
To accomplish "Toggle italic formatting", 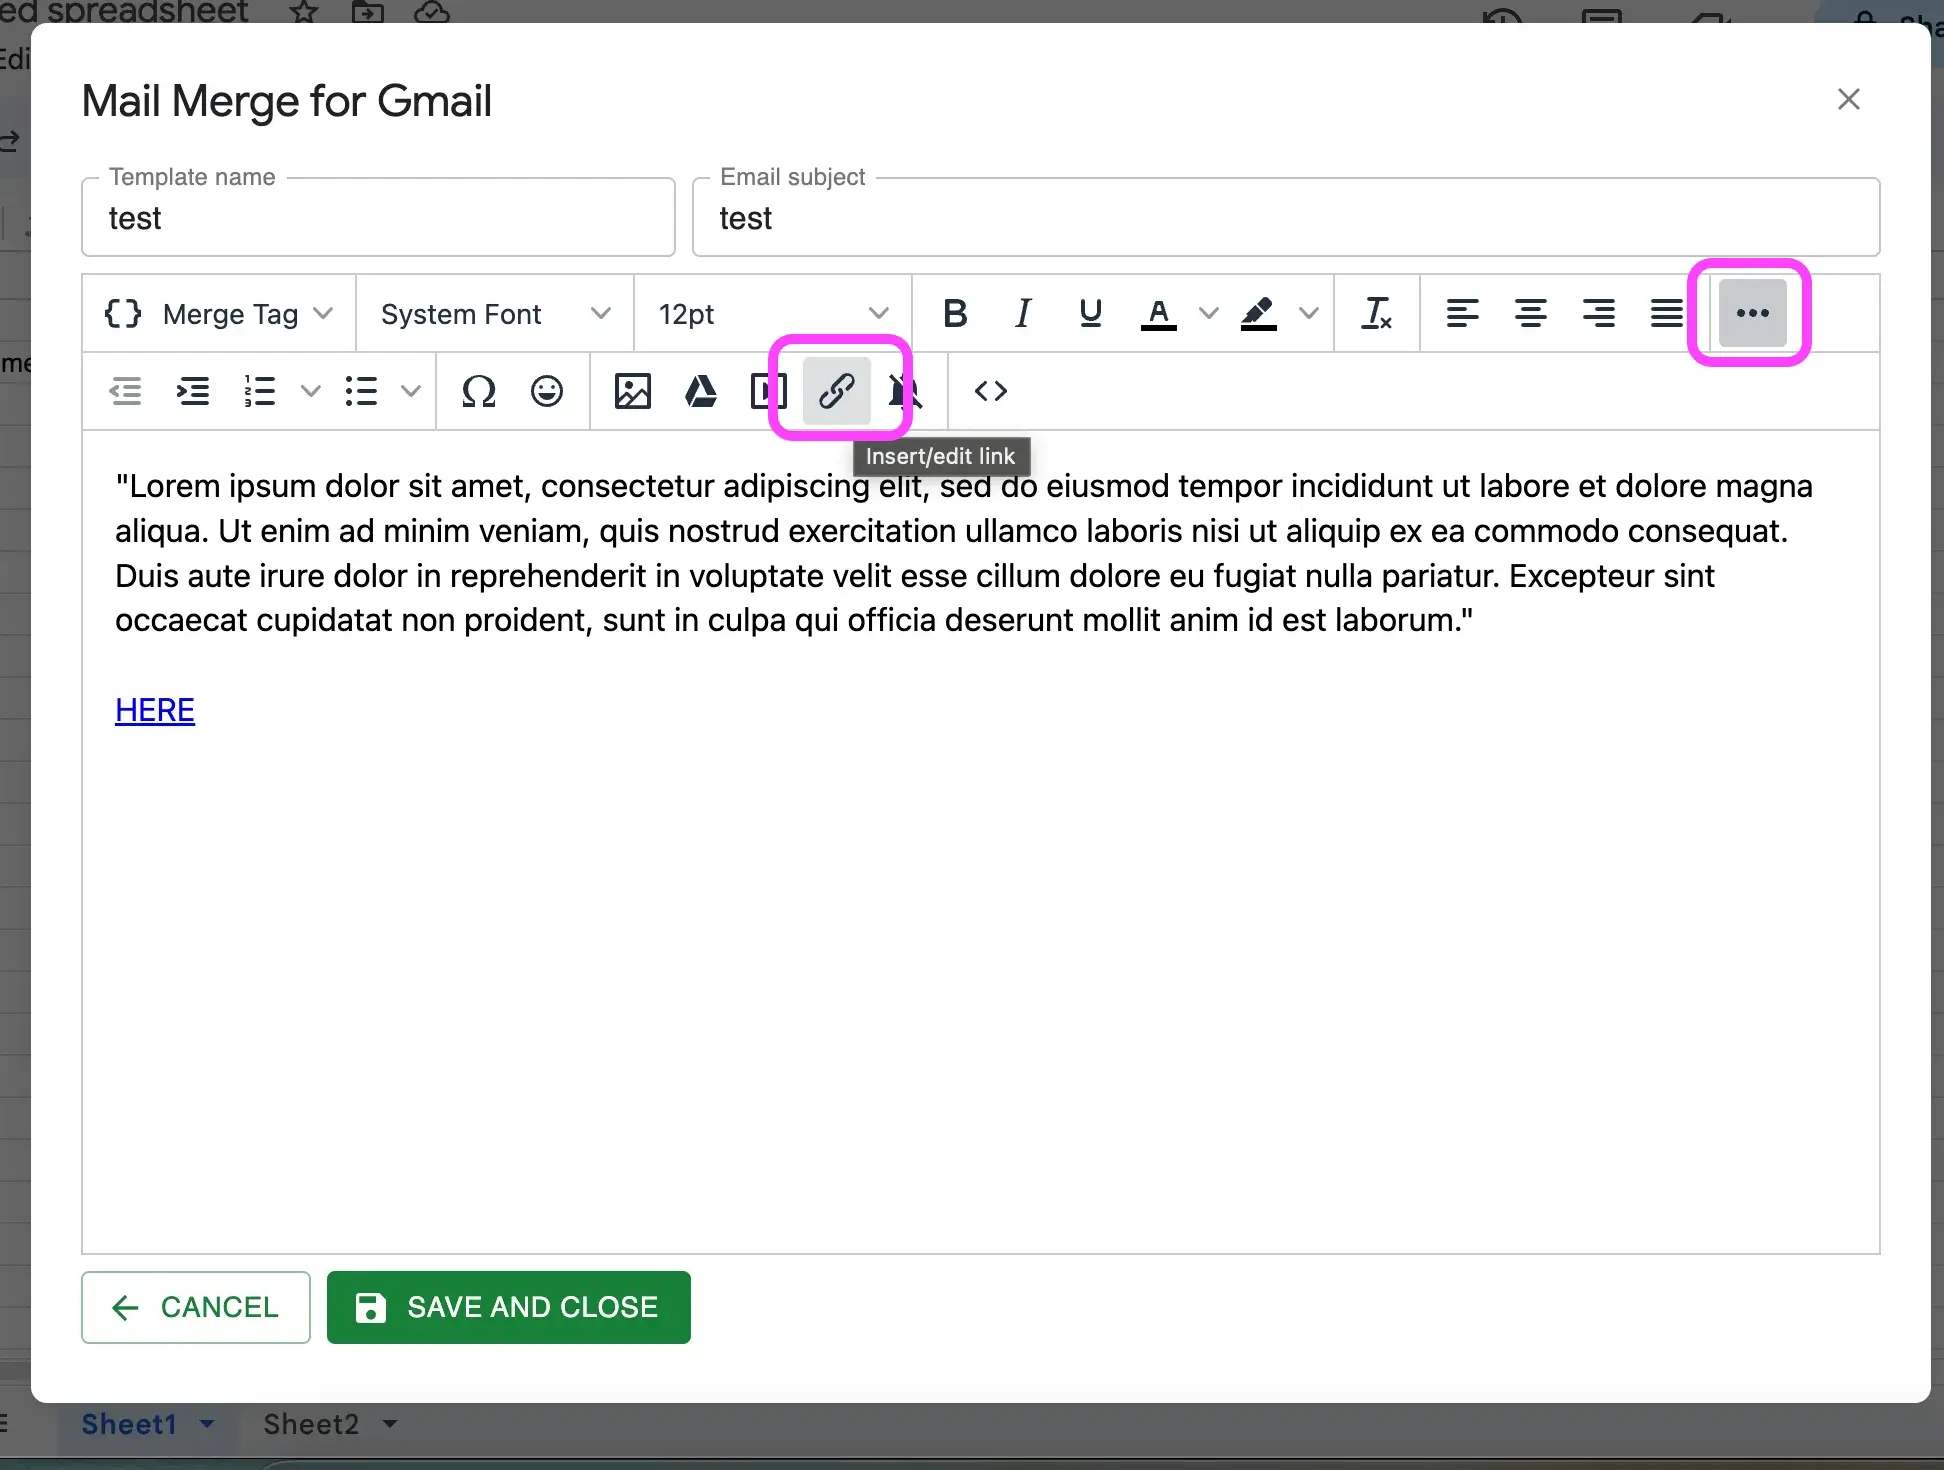I will pos(1022,314).
